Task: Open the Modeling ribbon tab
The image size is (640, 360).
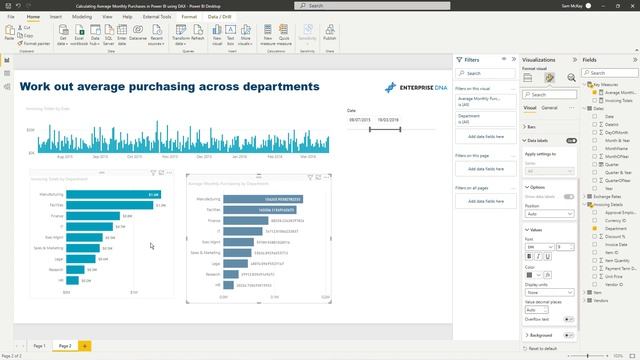Action: pyautogui.click(x=82, y=17)
